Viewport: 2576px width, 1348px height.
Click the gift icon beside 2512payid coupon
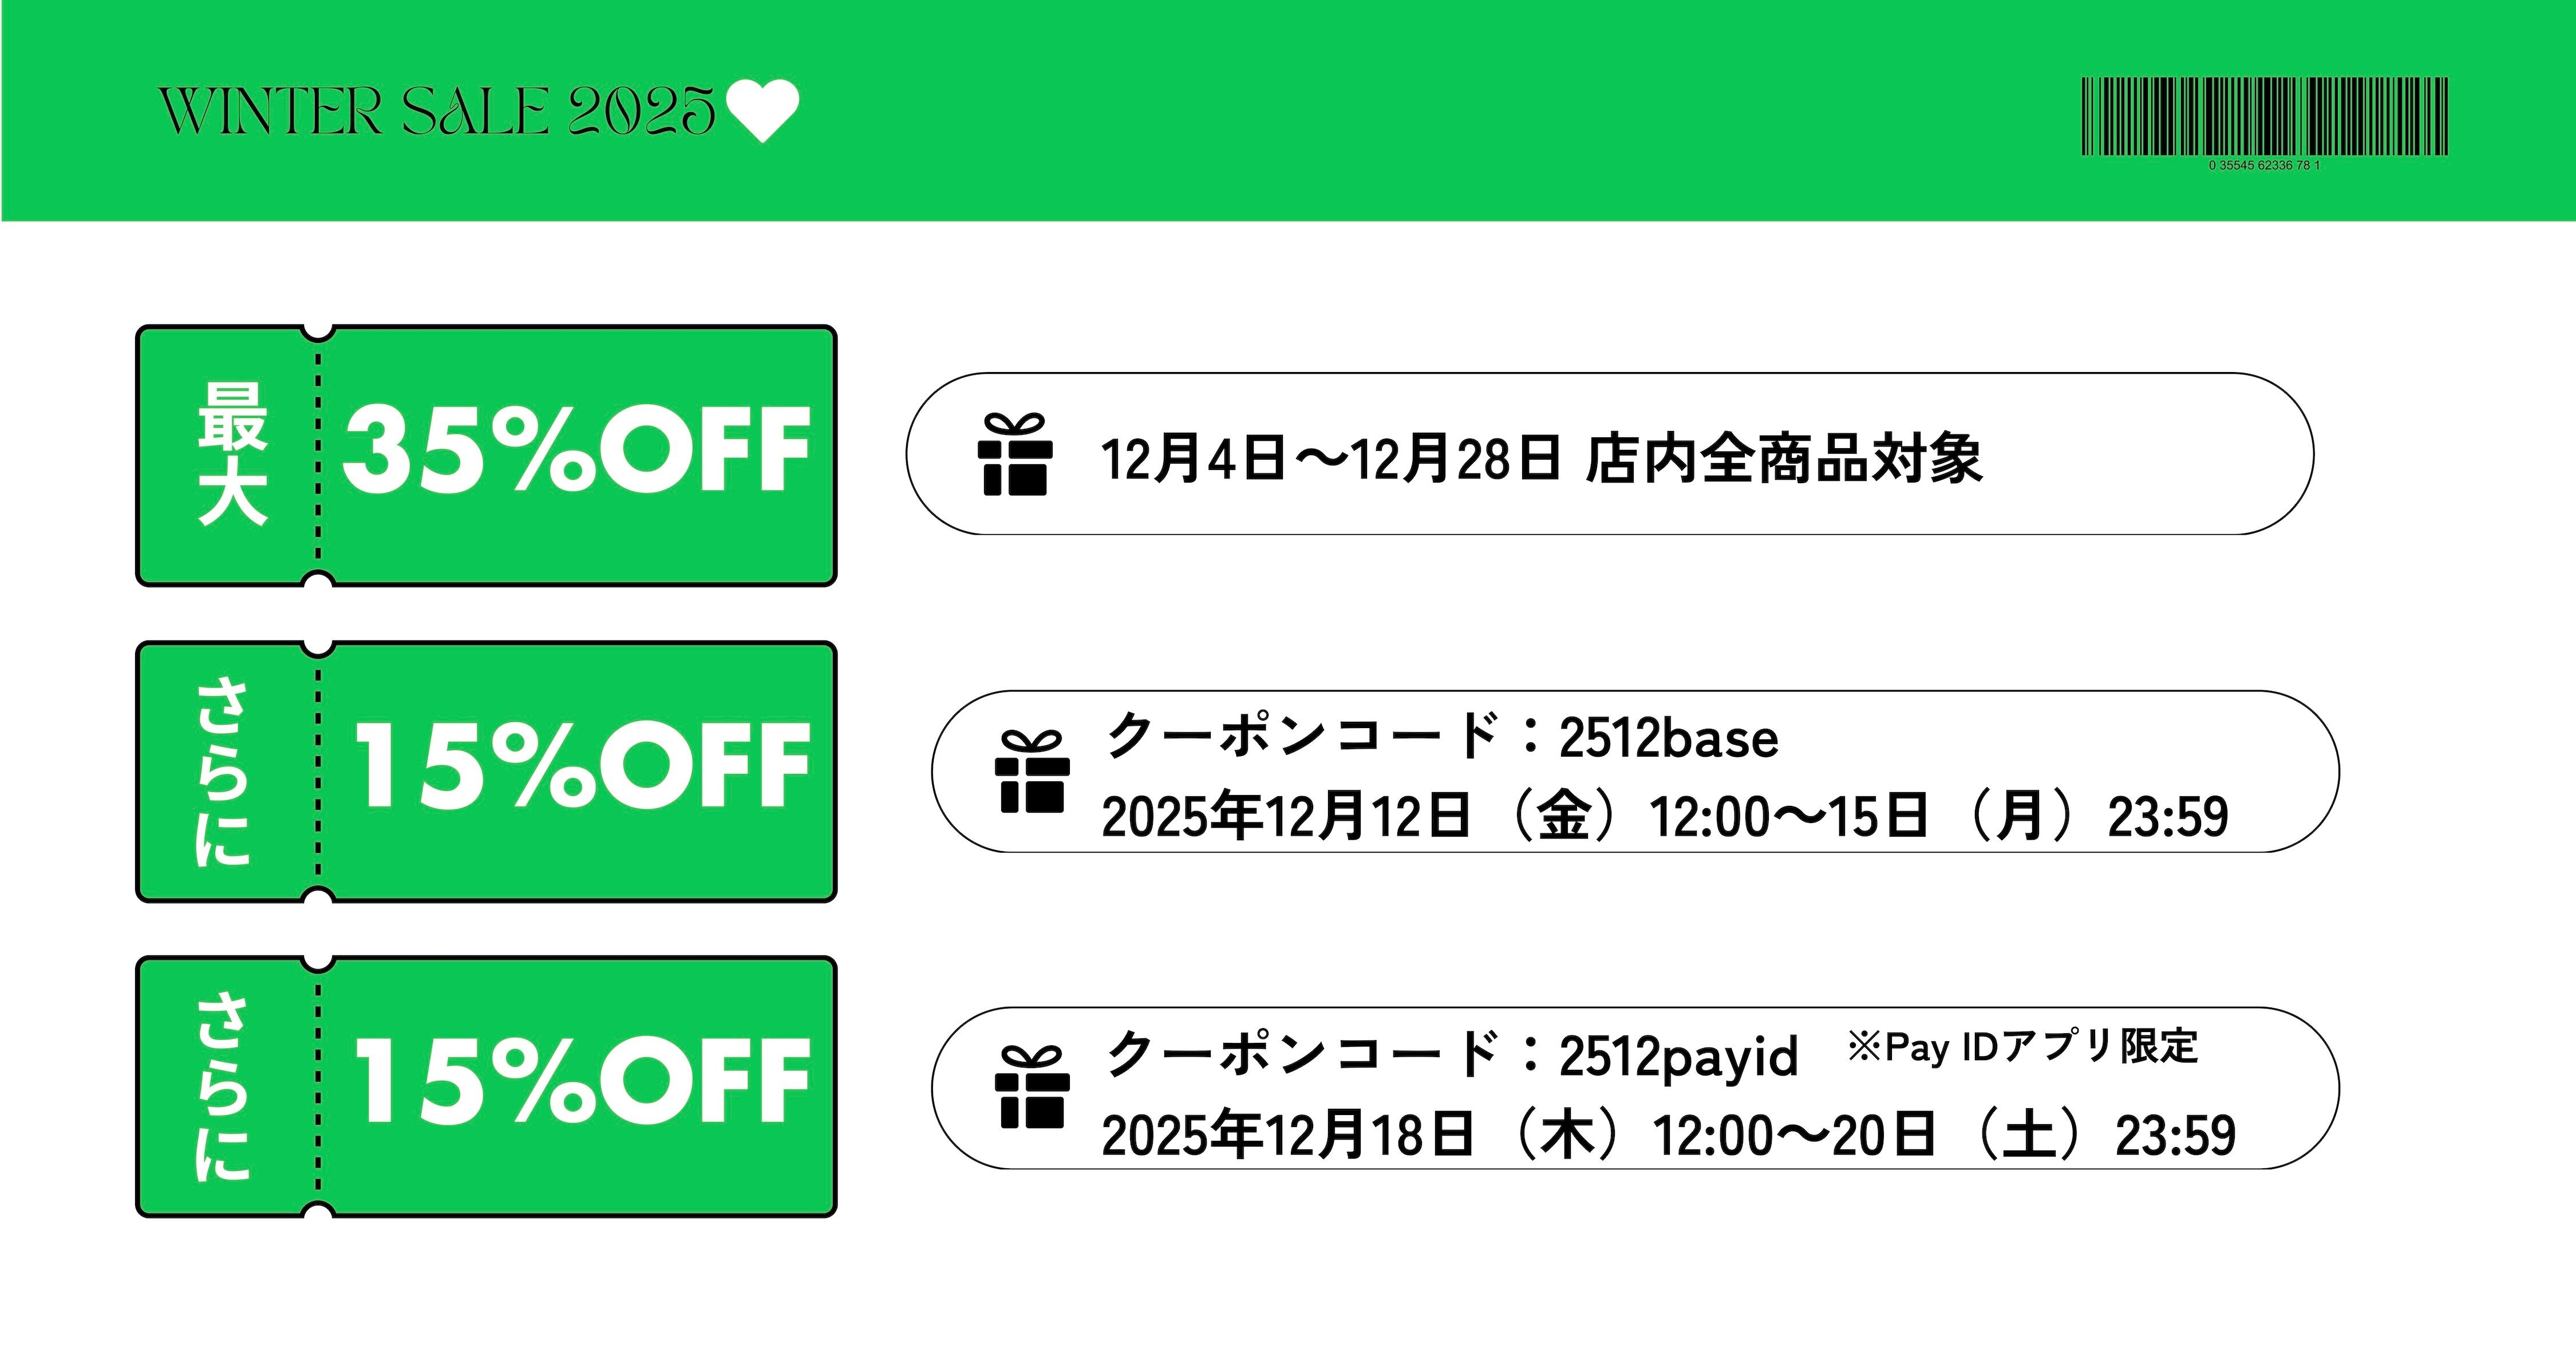coord(1032,1087)
